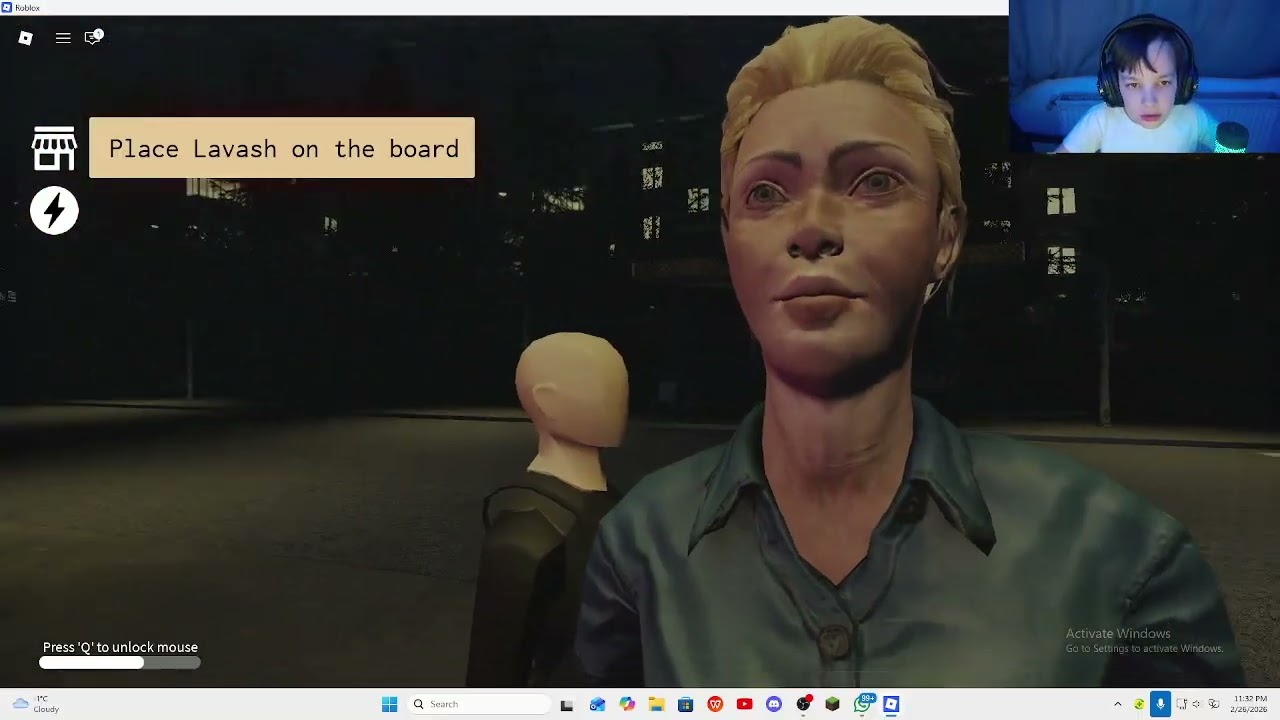The height and width of the screenshot is (720, 1280).
Task: Click the green update tray icon
Action: [1138, 704]
